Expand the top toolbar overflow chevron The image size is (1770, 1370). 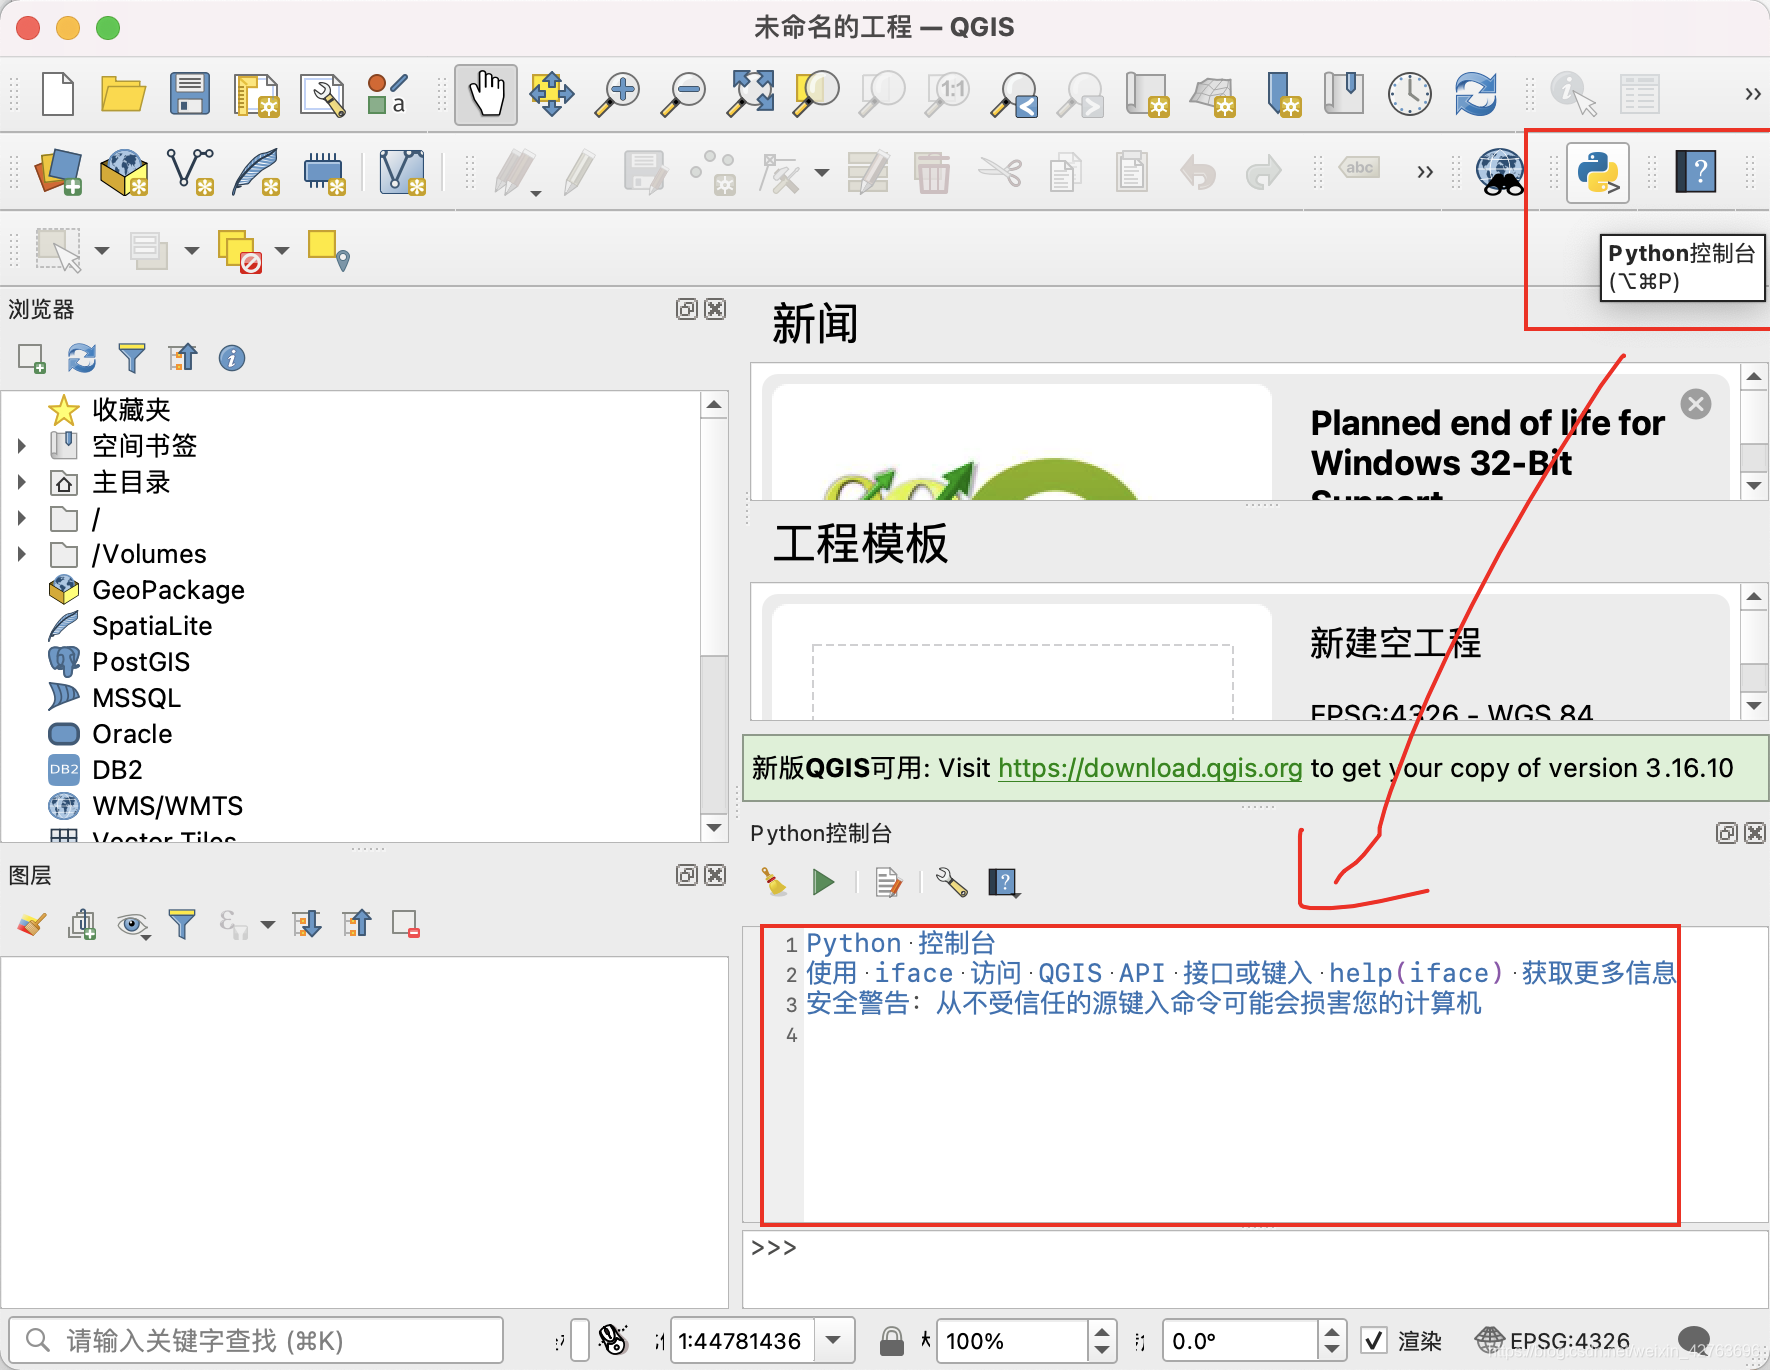coord(1752,94)
